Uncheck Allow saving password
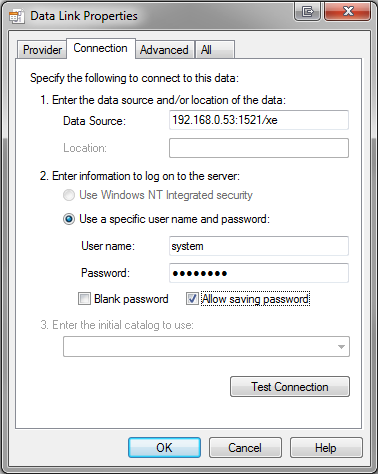Image resolution: width=378 pixels, height=474 pixels. click(192, 299)
